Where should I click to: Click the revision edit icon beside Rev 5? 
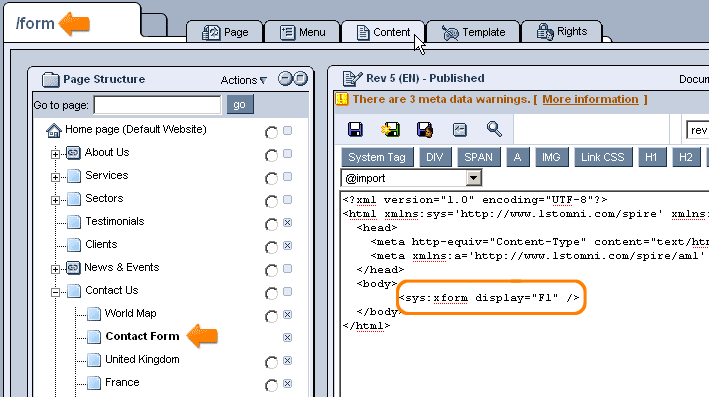click(352, 79)
